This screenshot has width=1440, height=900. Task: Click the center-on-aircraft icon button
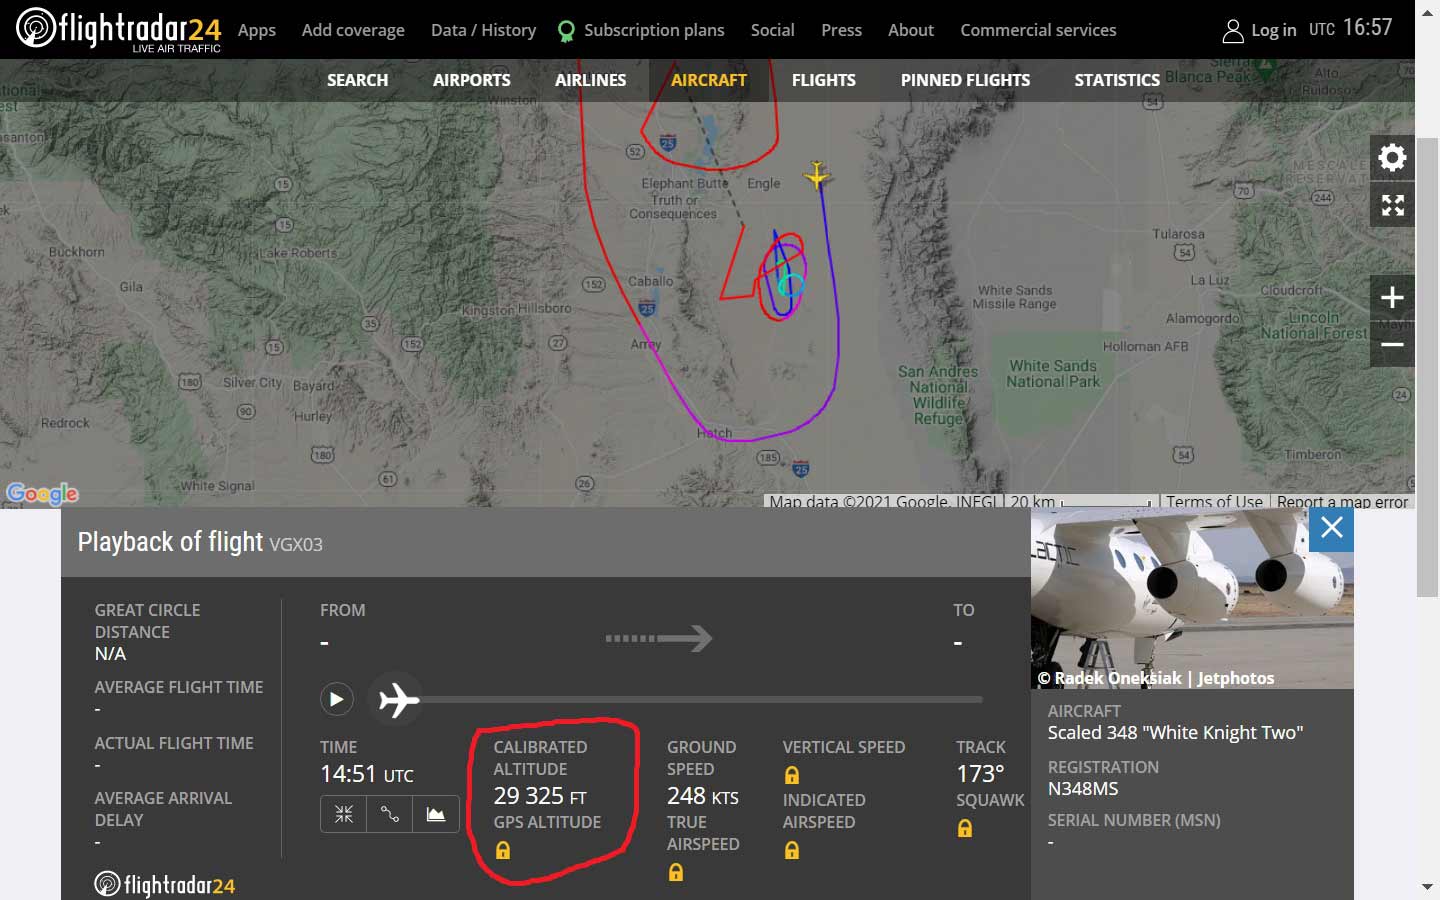tap(344, 814)
